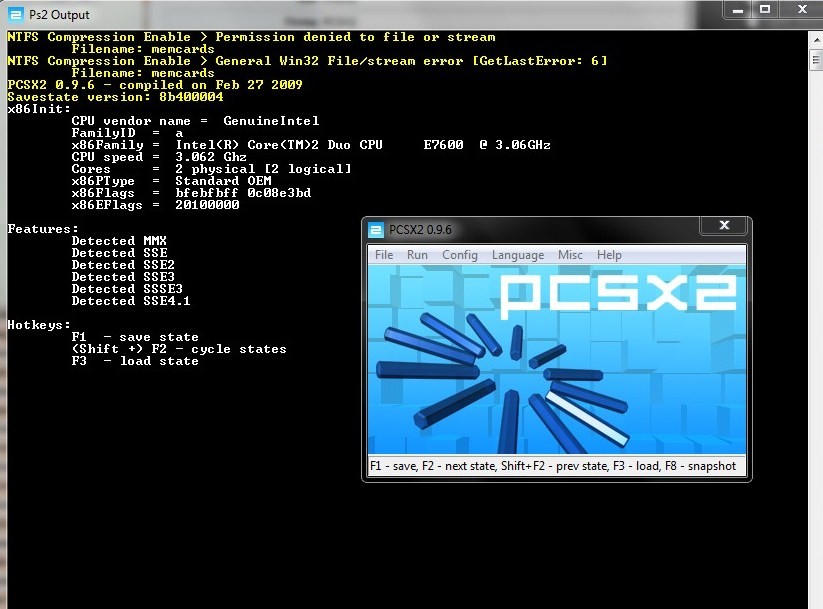
Task: Open the Language menu in PCSX2
Action: pos(518,255)
